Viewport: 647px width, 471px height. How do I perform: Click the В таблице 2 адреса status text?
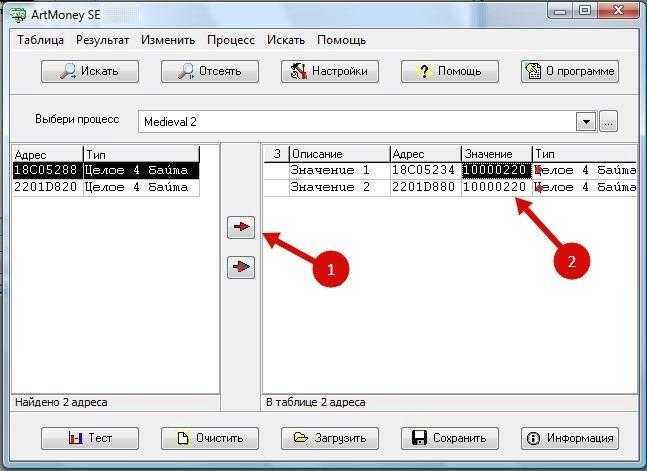tap(316, 402)
